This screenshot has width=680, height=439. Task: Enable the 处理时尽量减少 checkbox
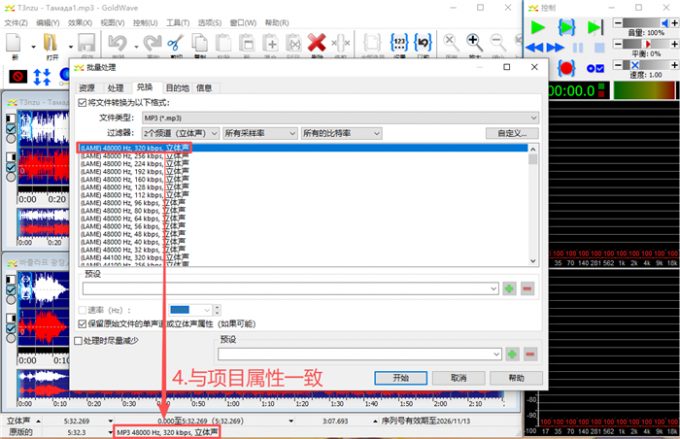click(x=79, y=340)
